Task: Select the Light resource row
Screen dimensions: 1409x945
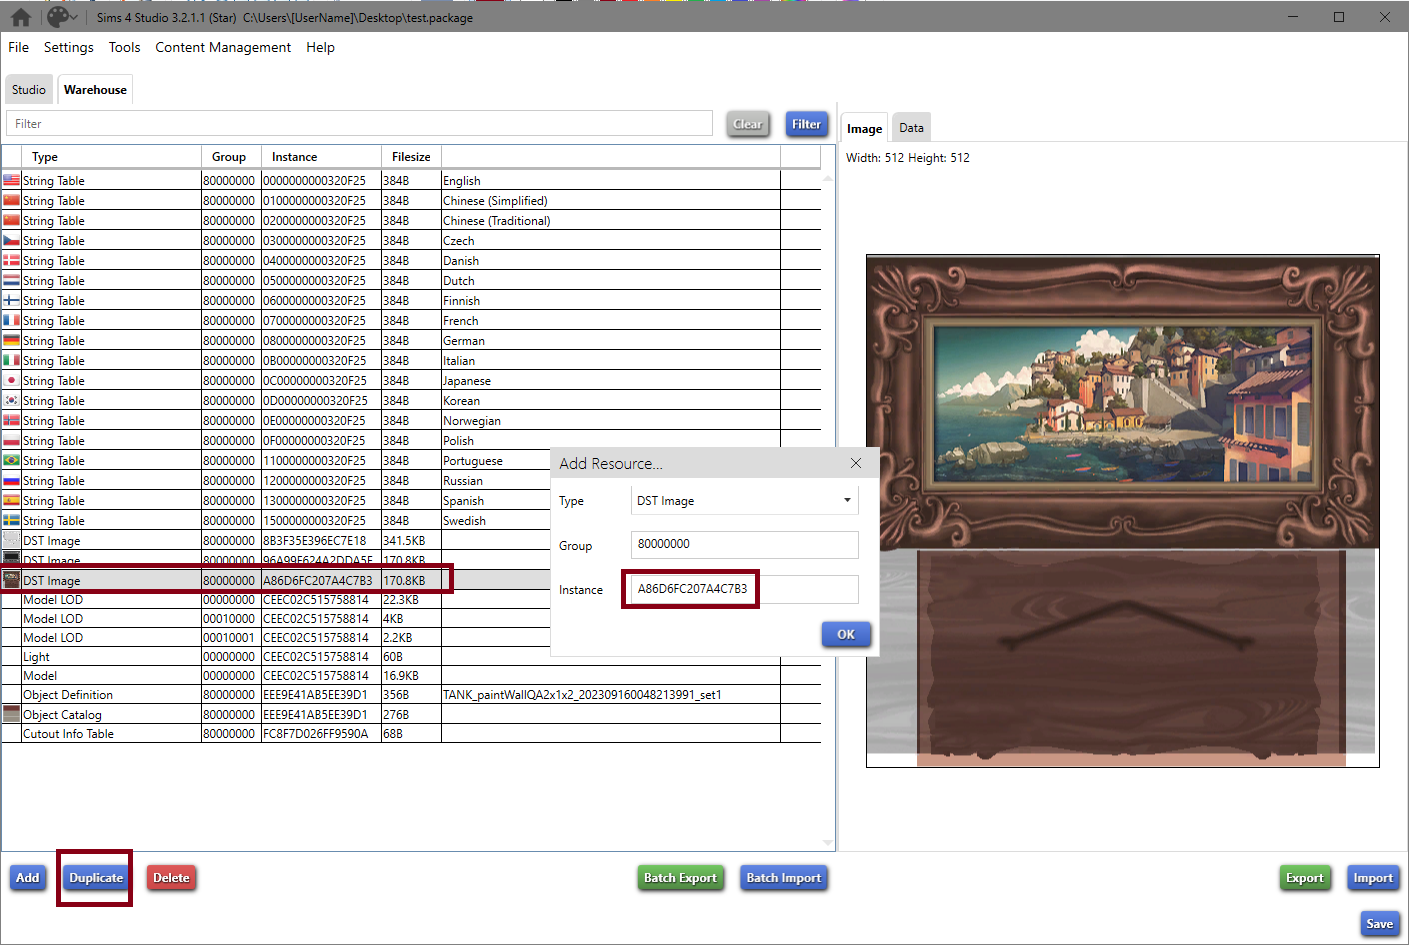Action: point(411,657)
